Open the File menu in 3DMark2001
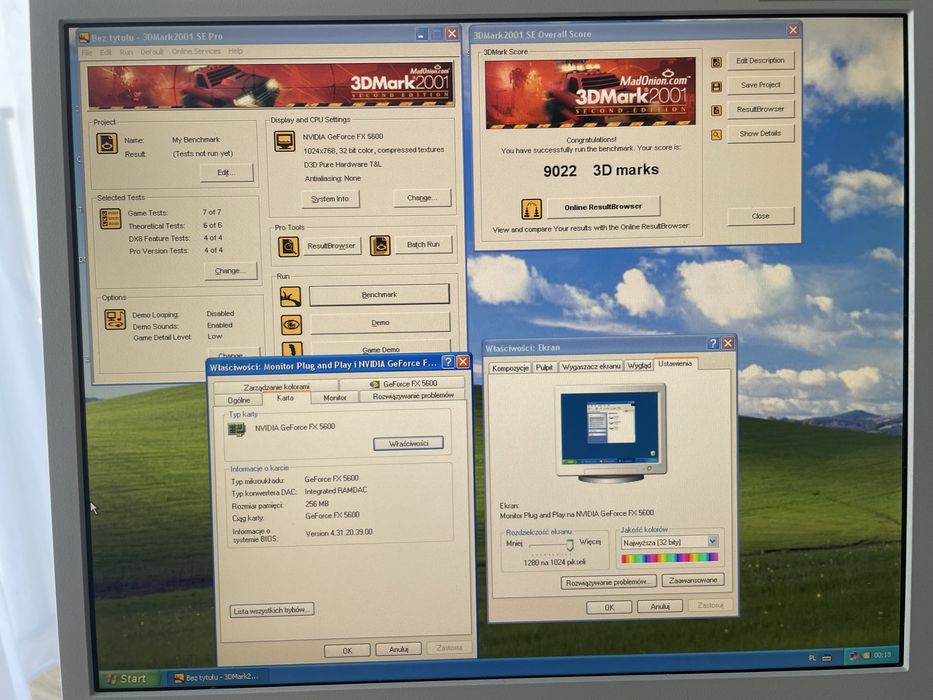 87,52
